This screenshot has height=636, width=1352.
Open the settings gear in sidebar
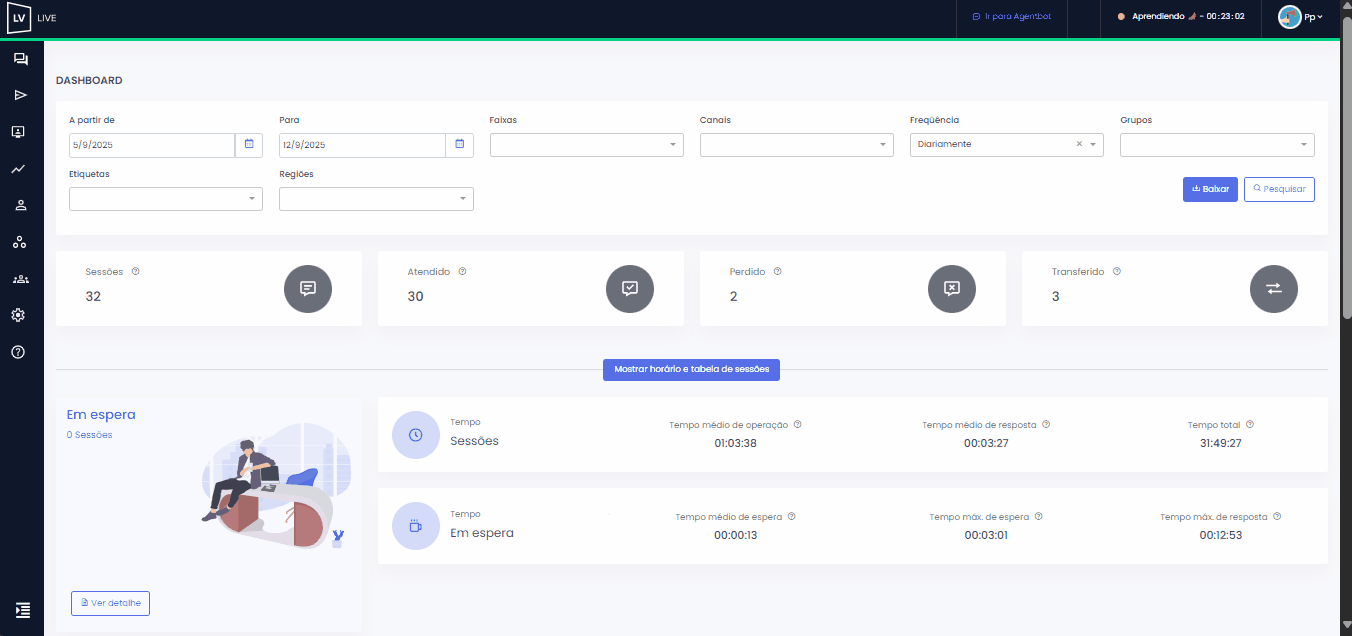(18, 315)
